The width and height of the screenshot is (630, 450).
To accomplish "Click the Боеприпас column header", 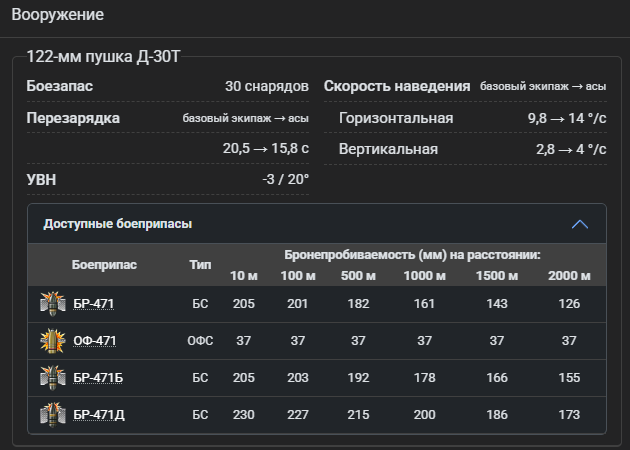I will point(104,265).
